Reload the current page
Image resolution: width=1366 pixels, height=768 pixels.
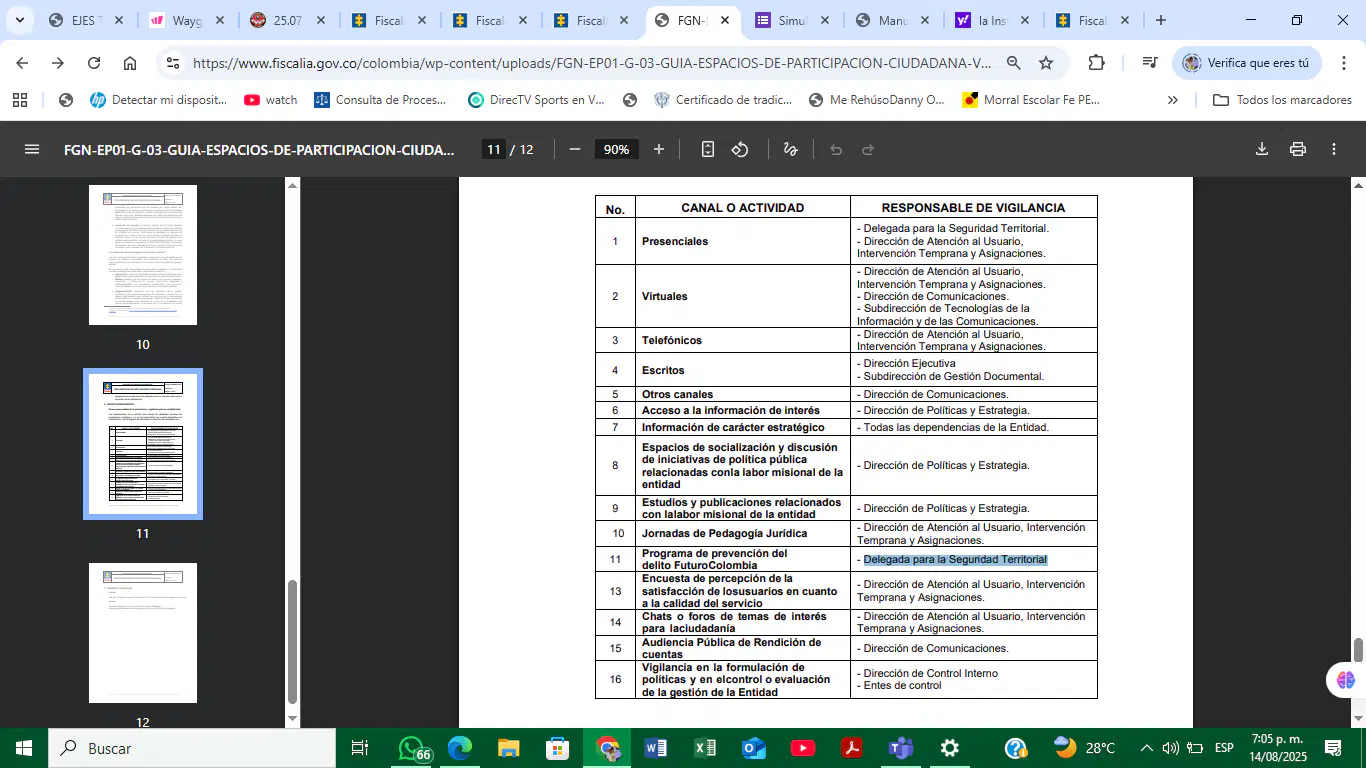point(94,63)
